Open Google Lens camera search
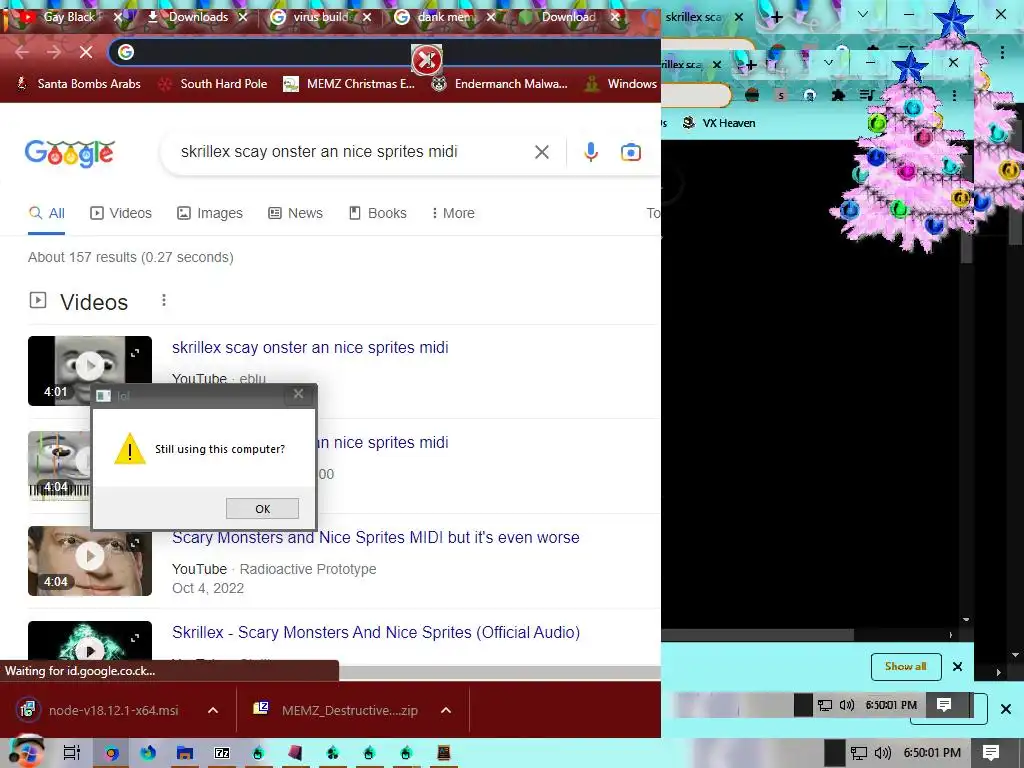This screenshot has width=1024, height=768. click(630, 152)
